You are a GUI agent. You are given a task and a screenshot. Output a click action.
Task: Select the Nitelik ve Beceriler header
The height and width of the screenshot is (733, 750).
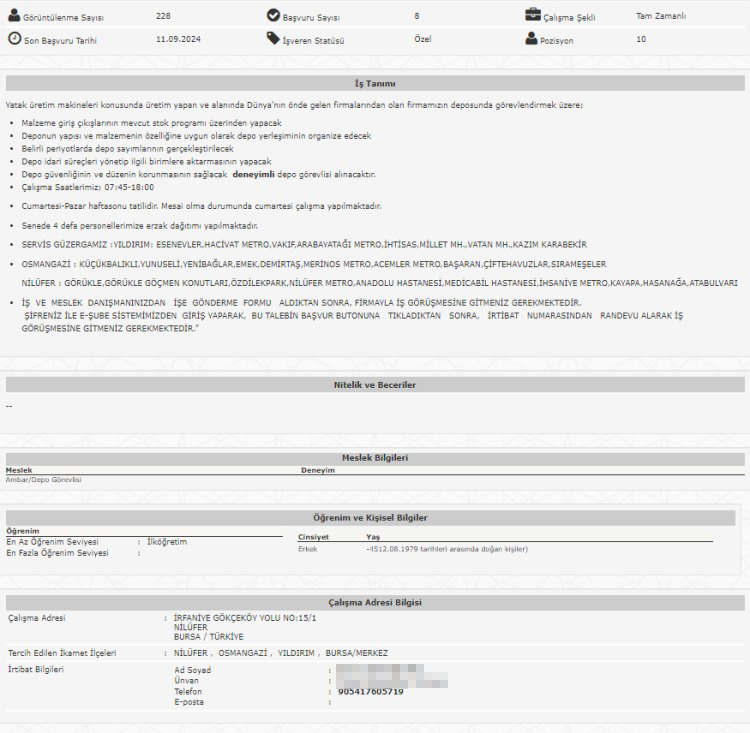(375, 384)
